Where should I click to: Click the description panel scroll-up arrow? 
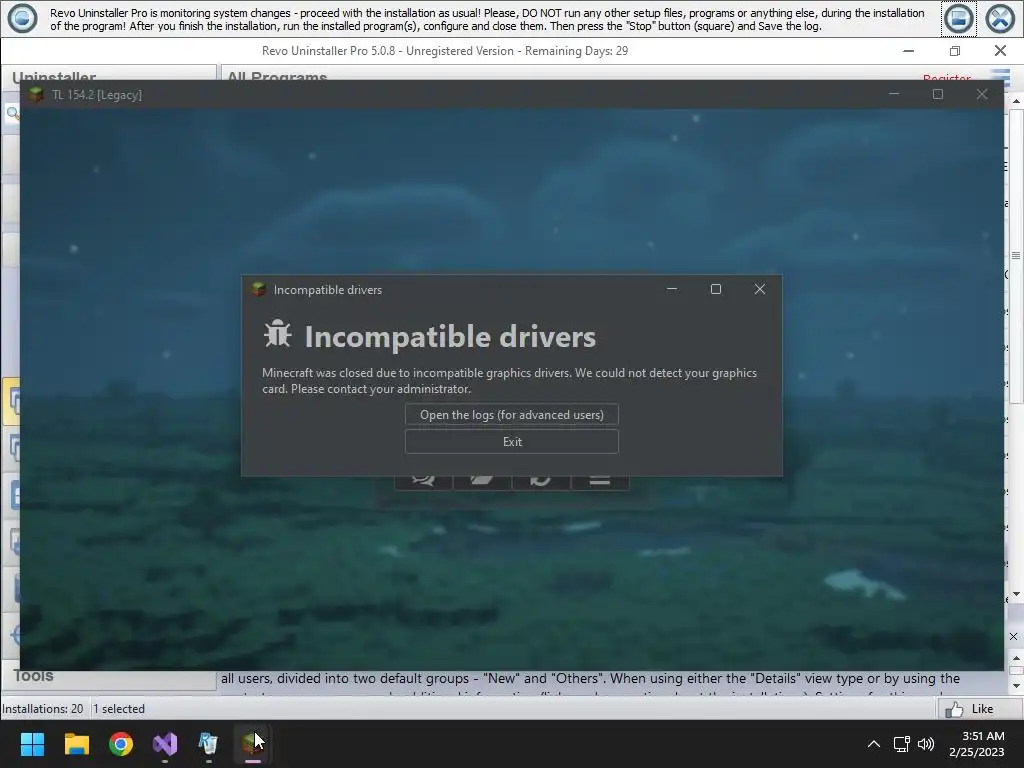coord(1016,657)
